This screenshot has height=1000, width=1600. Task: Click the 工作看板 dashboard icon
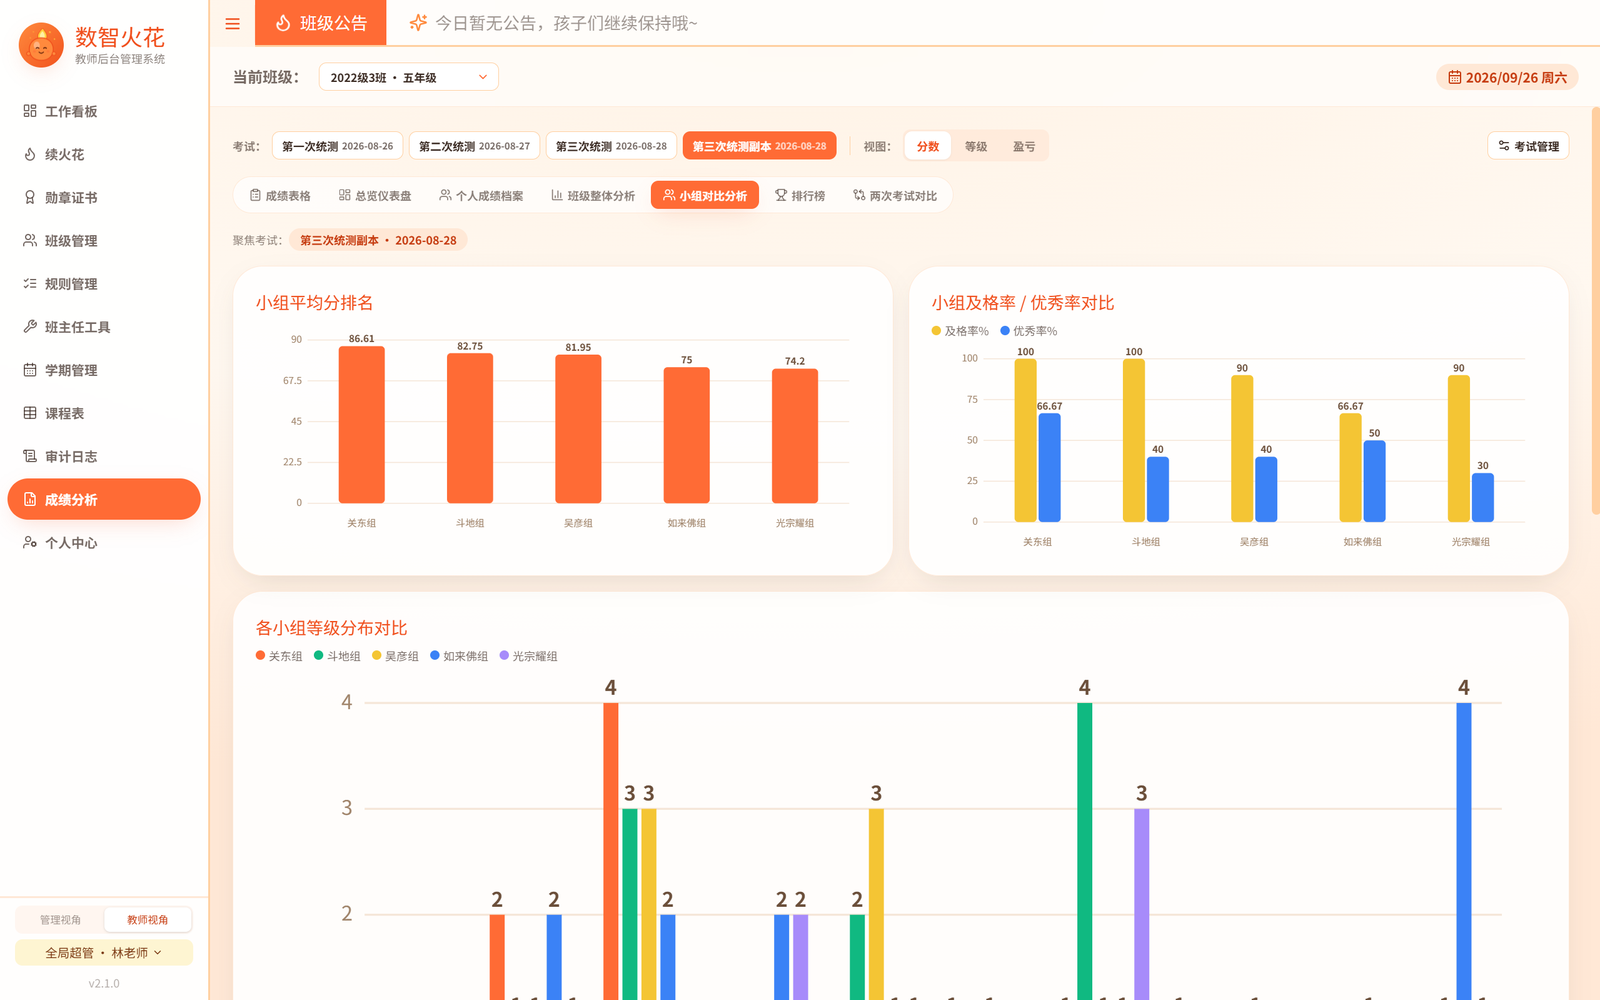click(30, 111)
